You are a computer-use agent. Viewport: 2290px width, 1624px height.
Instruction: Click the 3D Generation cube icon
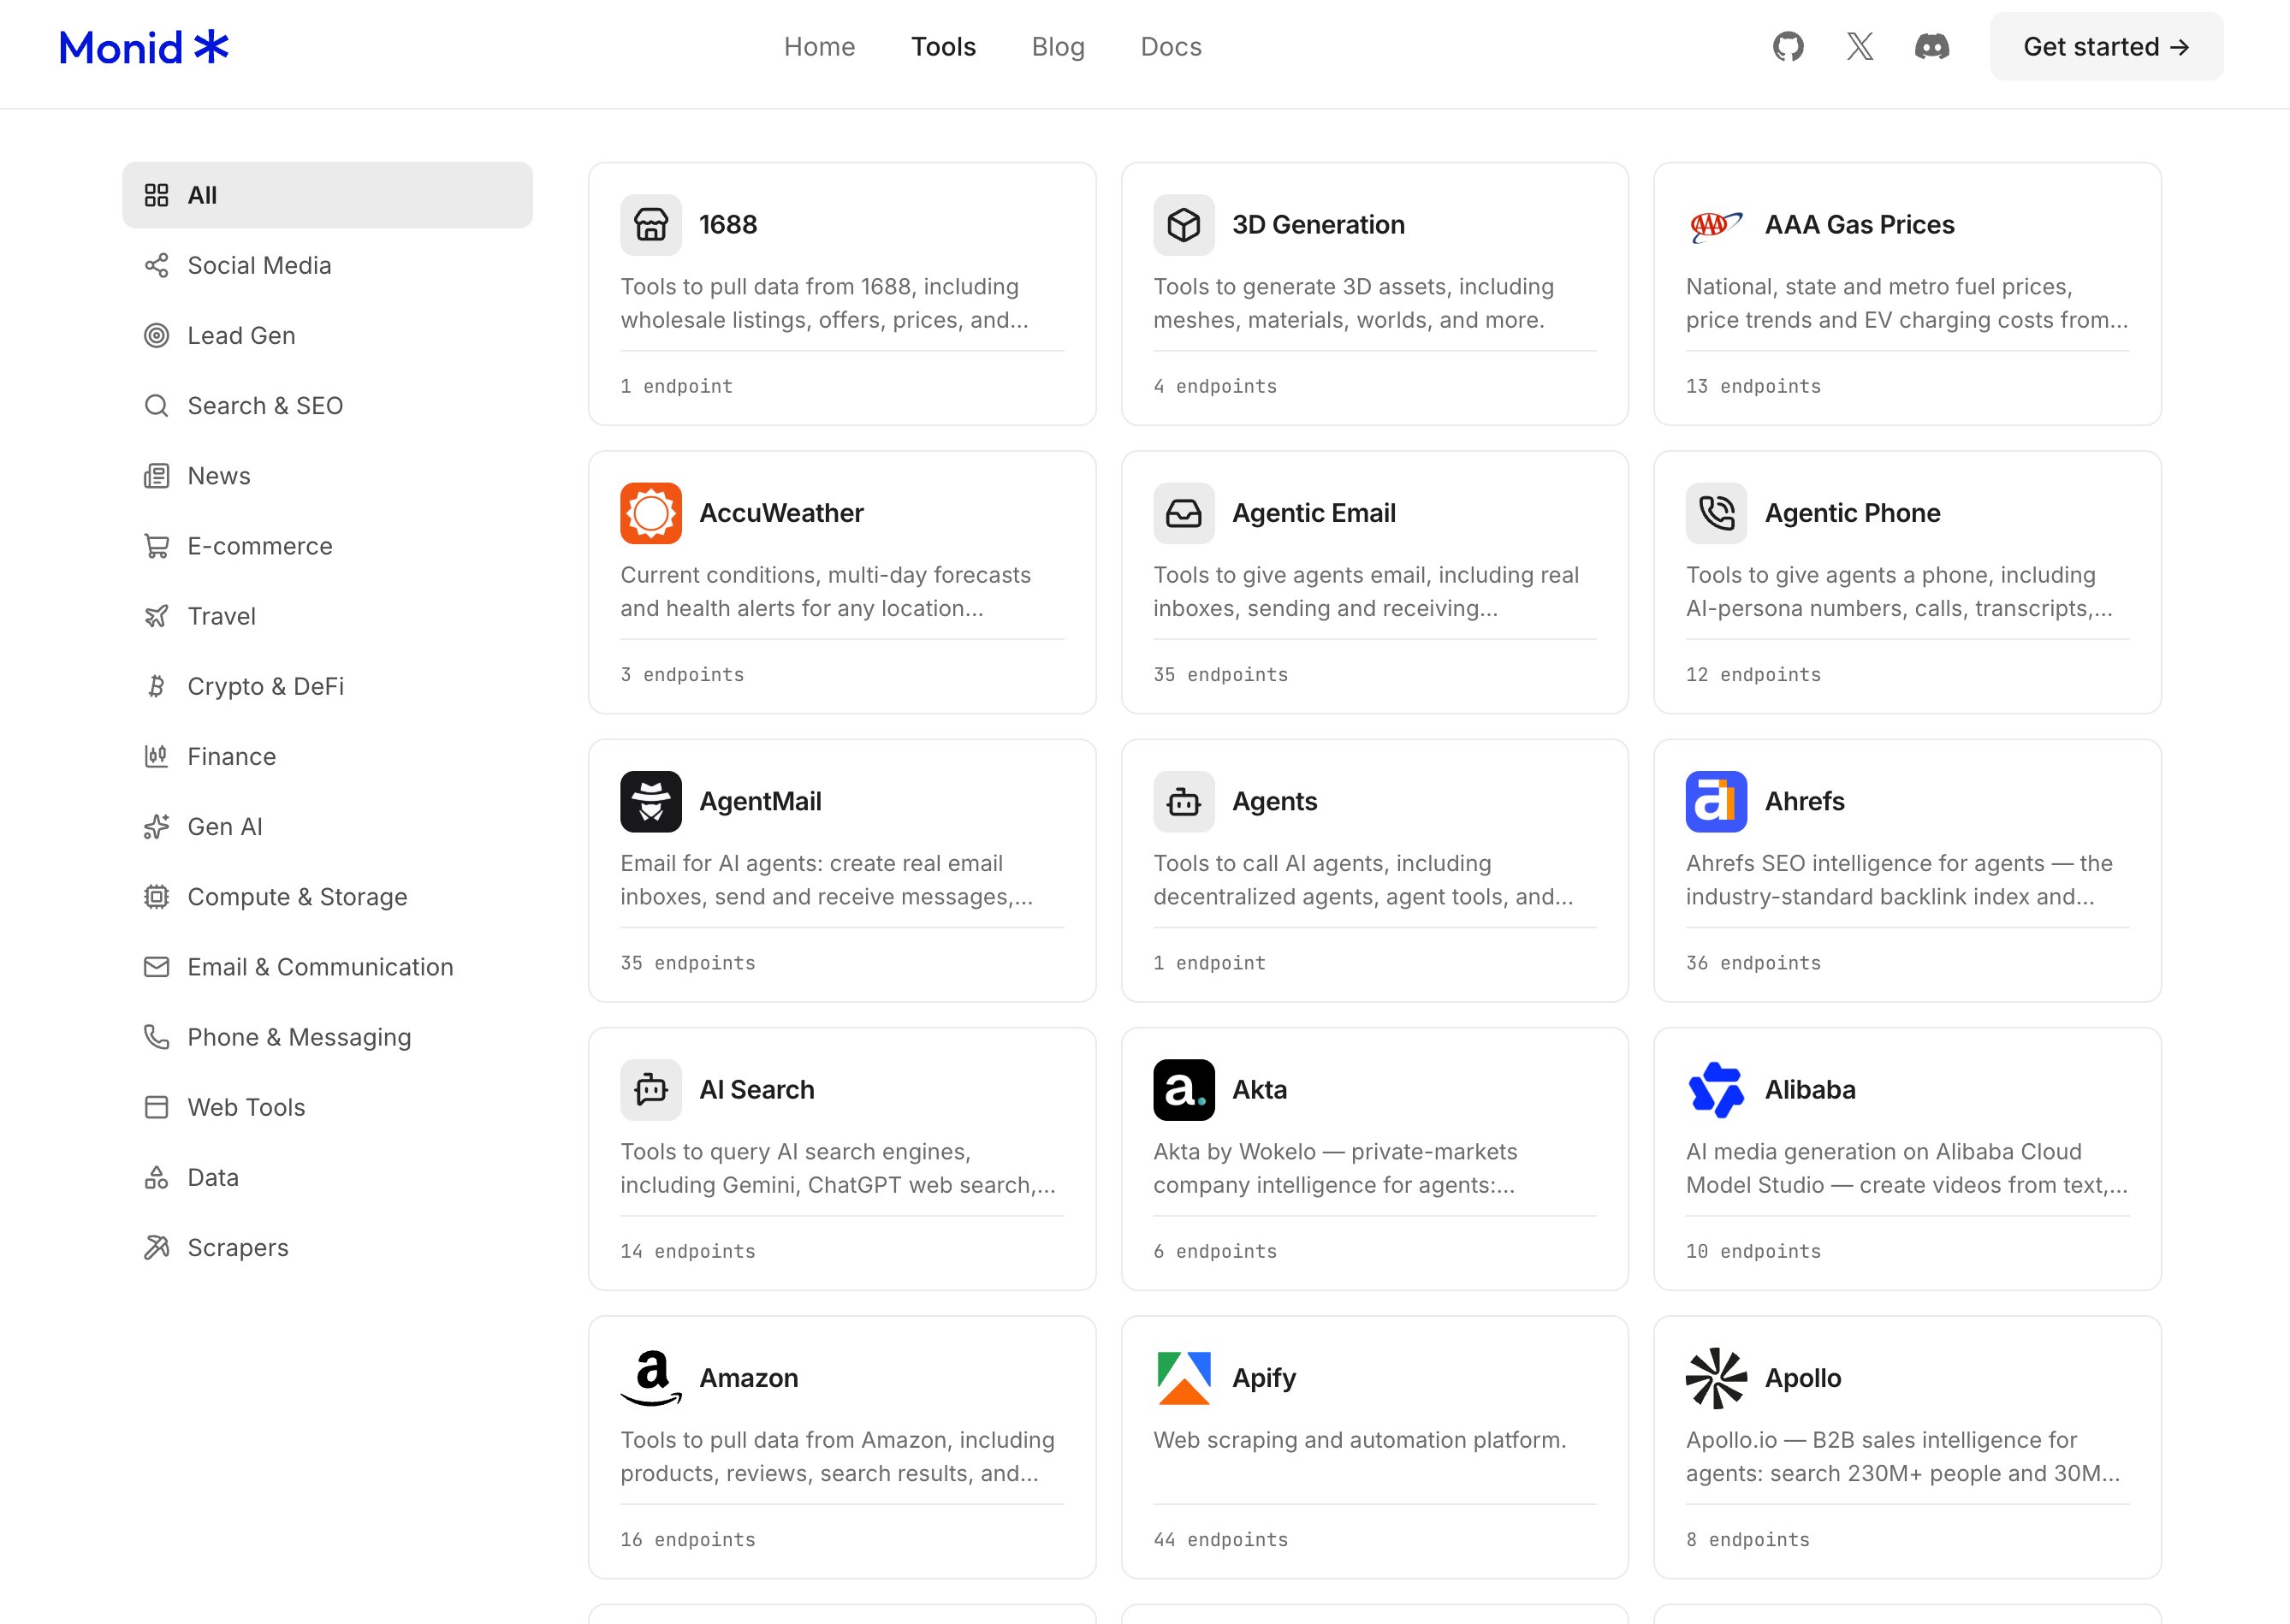[1184, 225]
